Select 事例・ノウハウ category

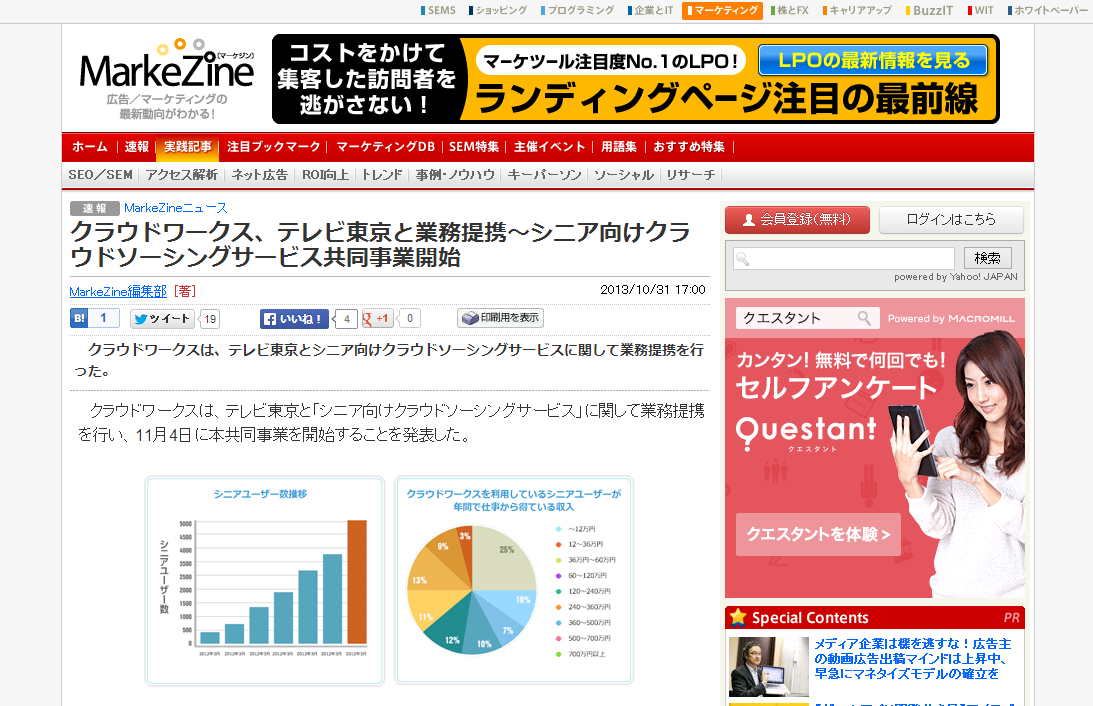point(455,175)
